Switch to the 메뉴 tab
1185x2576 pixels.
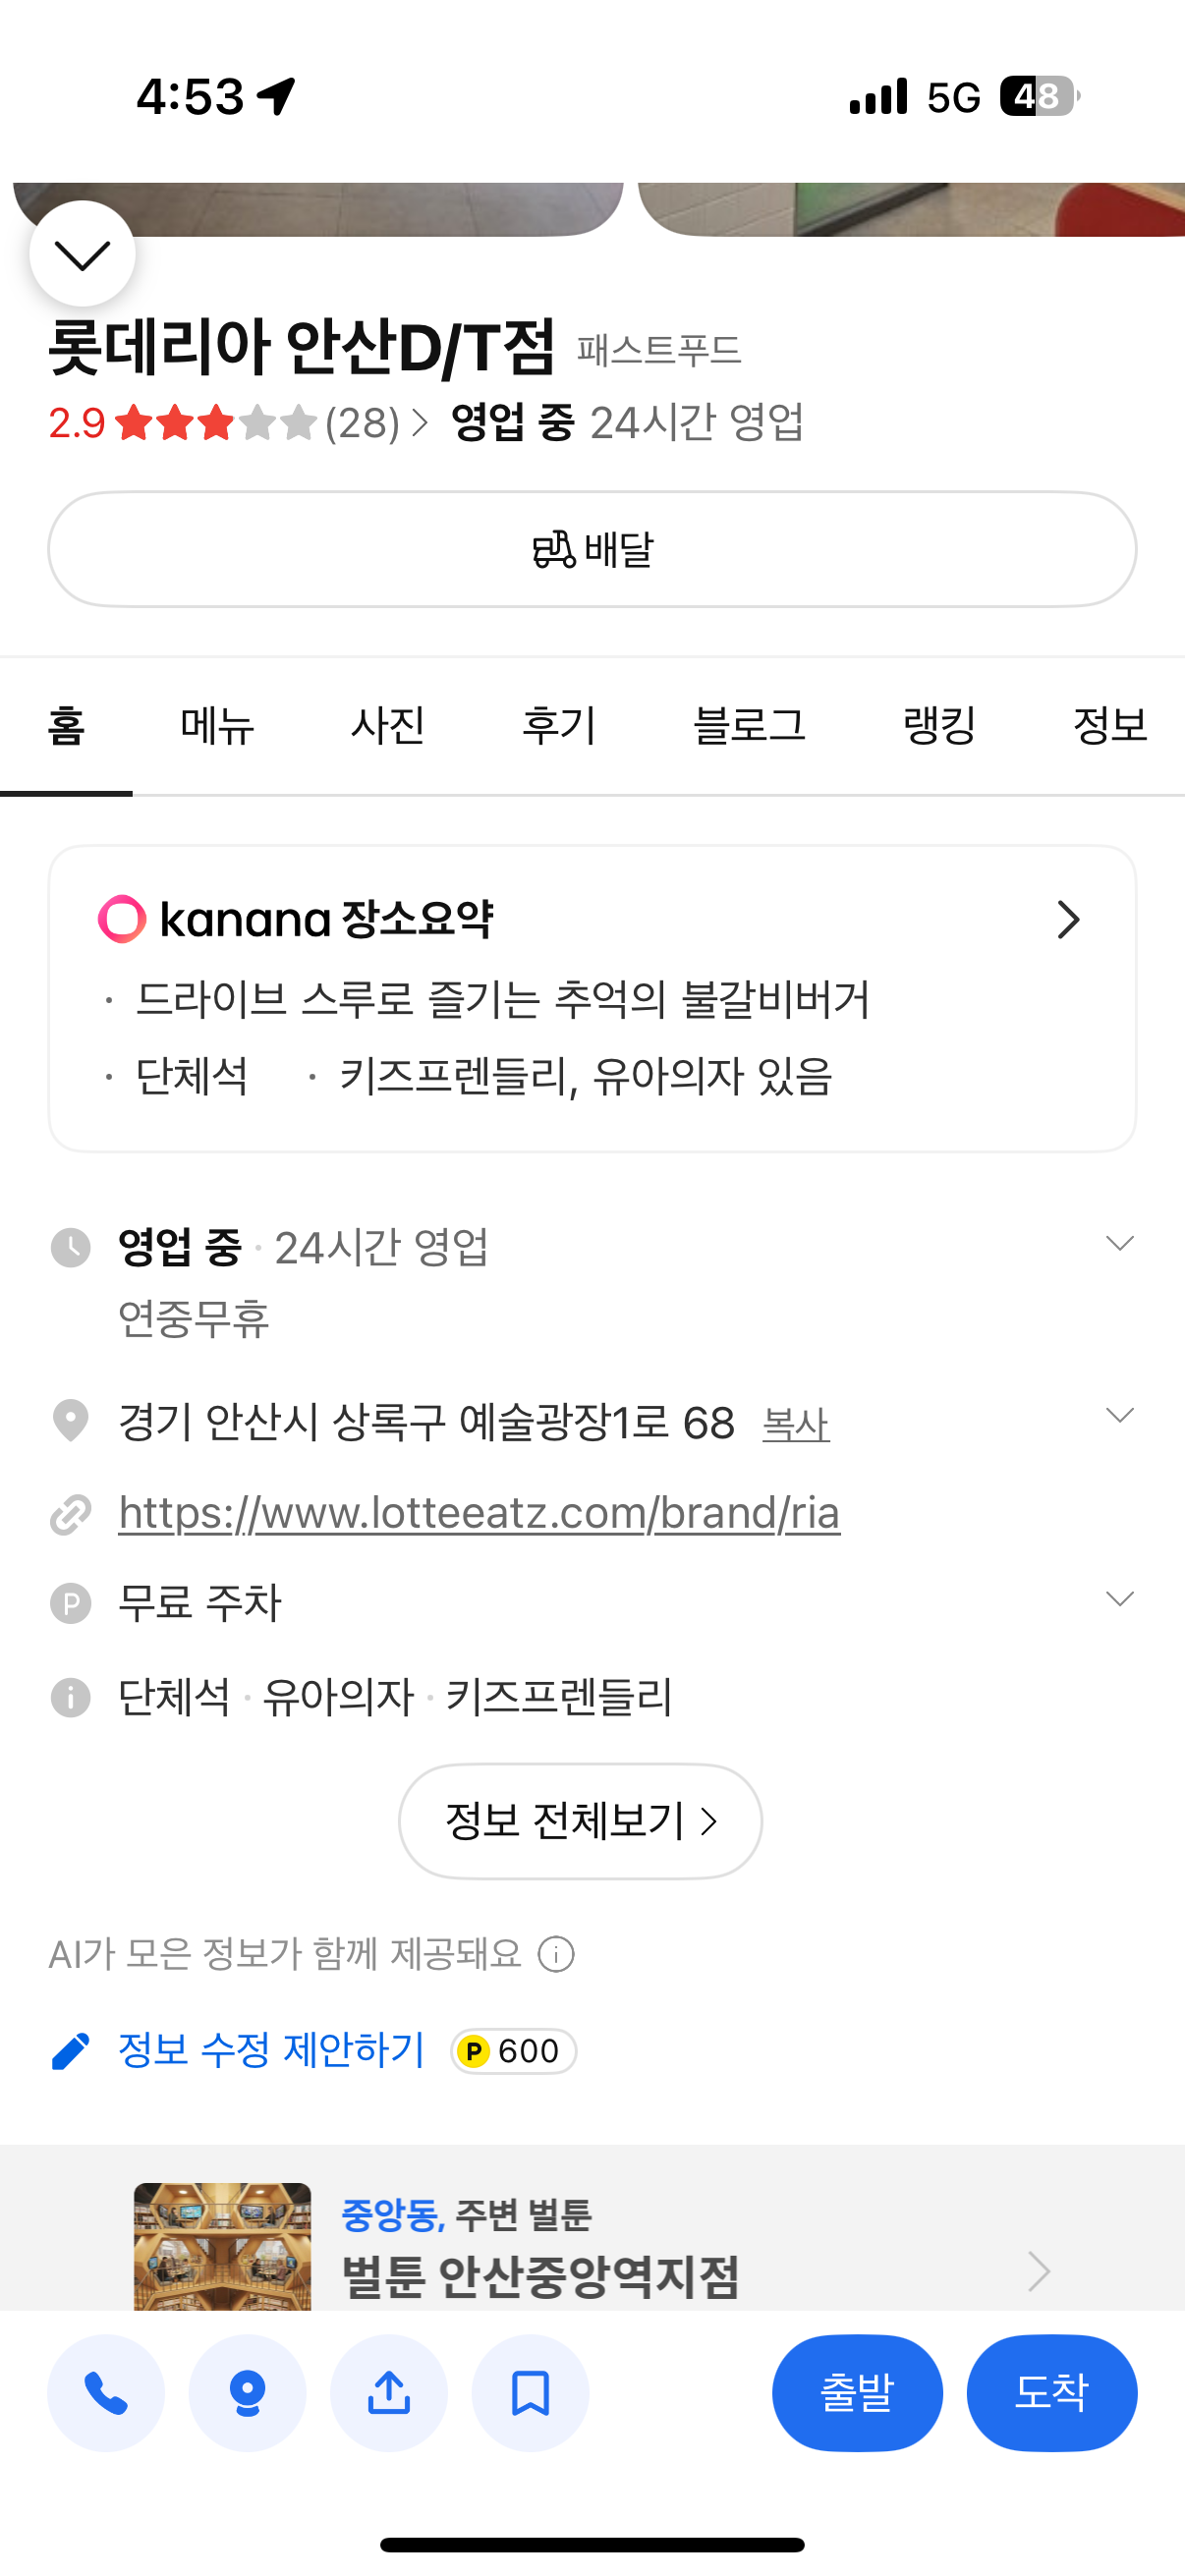coord(217,725)
